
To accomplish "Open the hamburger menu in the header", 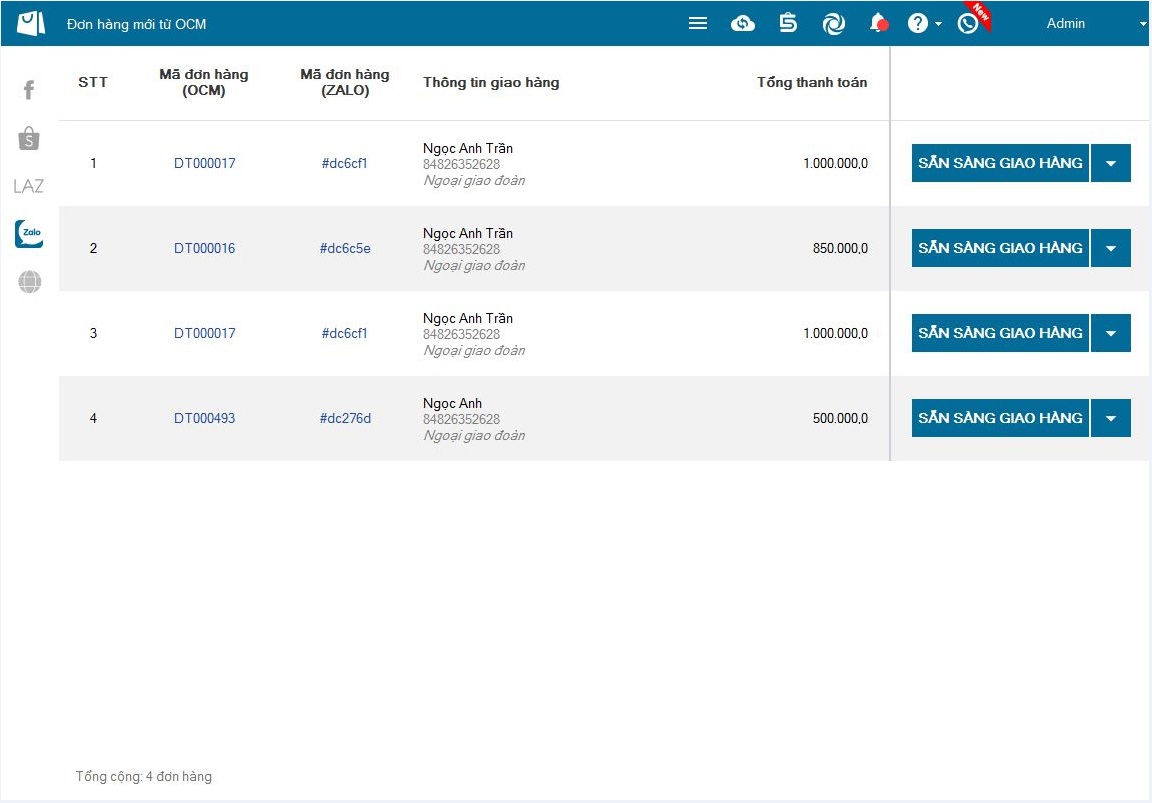I will (x=698, y=23).
